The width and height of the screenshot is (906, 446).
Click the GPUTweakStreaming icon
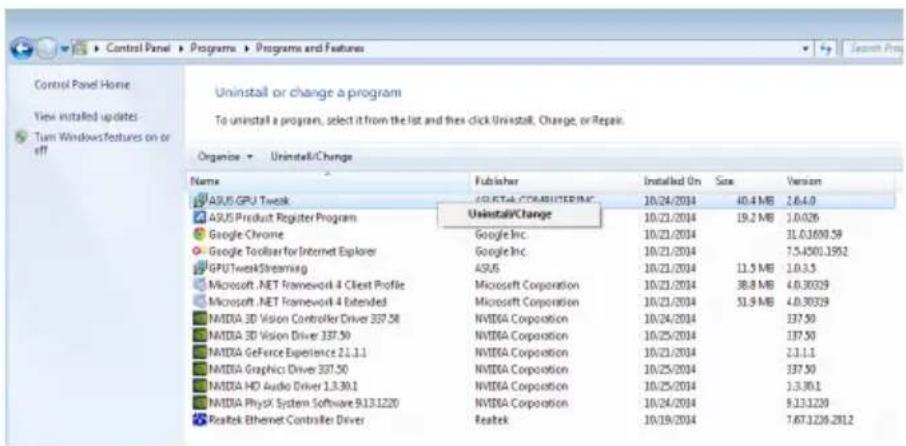point(200,268)
